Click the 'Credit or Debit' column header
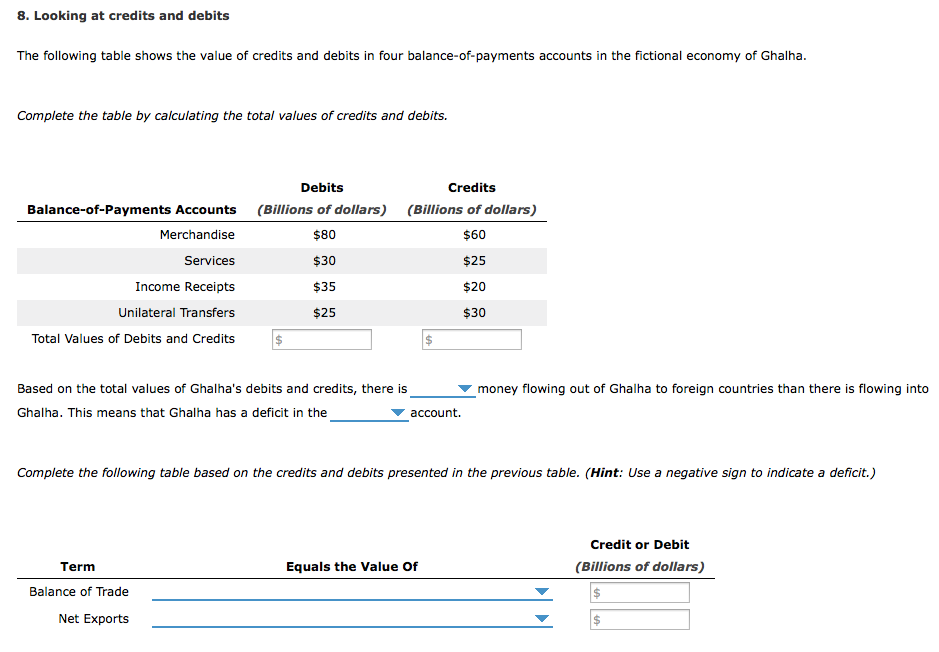 pos(640,545)
